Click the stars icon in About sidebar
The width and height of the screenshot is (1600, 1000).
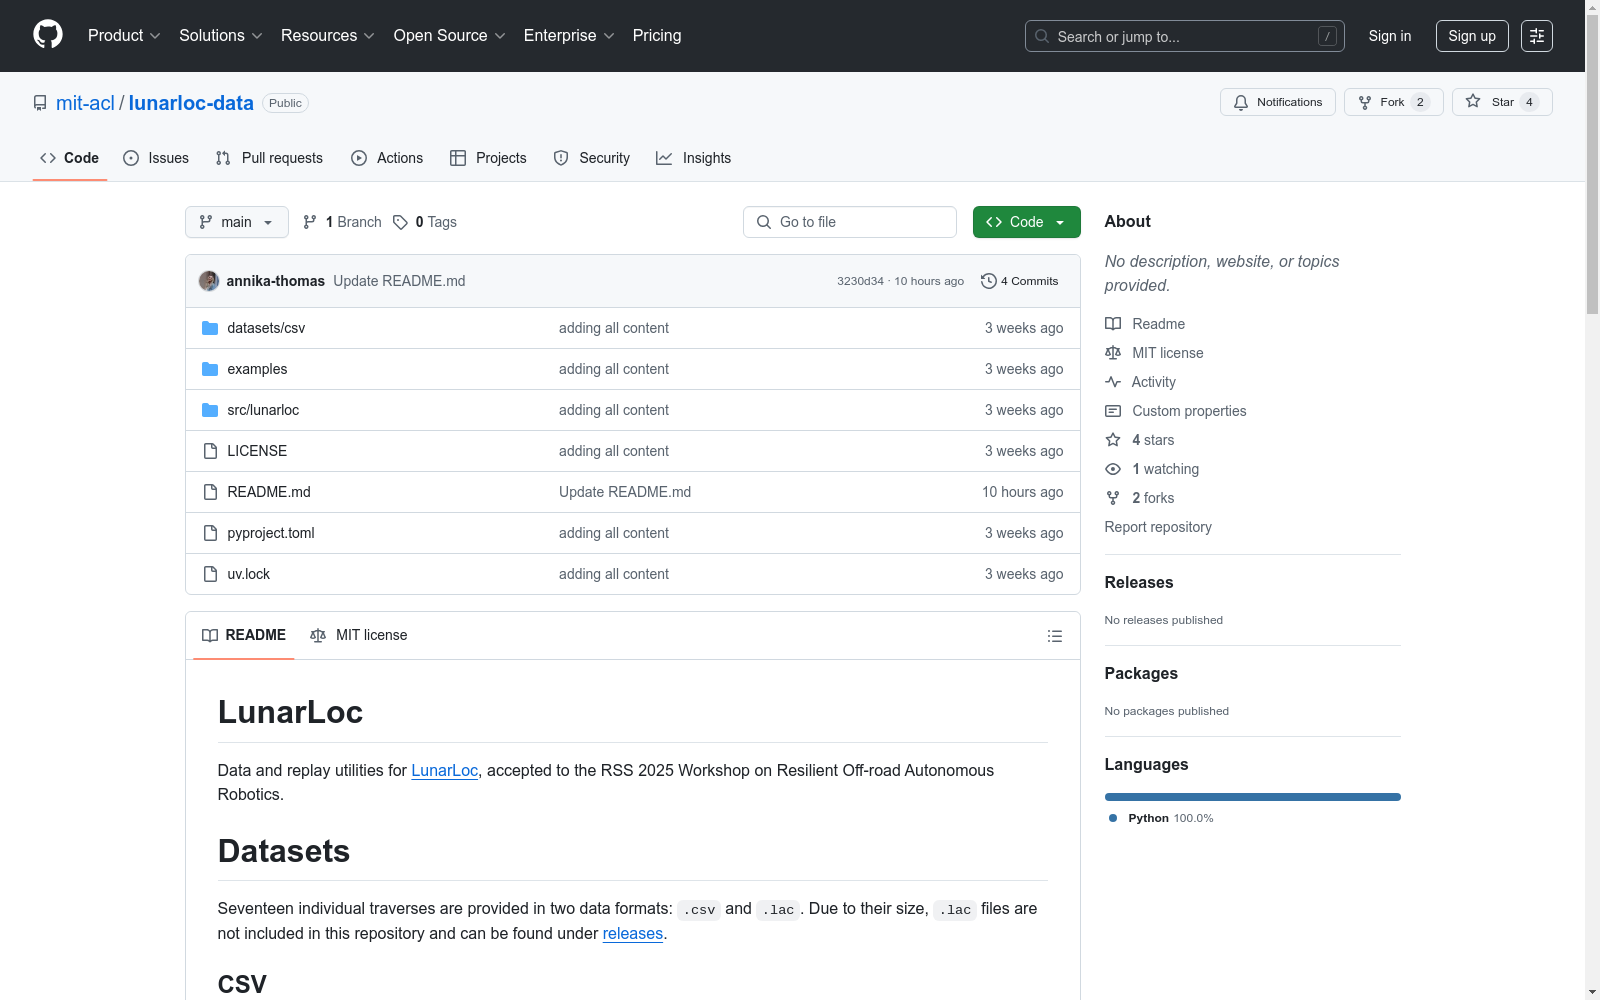coord(1113,440)
